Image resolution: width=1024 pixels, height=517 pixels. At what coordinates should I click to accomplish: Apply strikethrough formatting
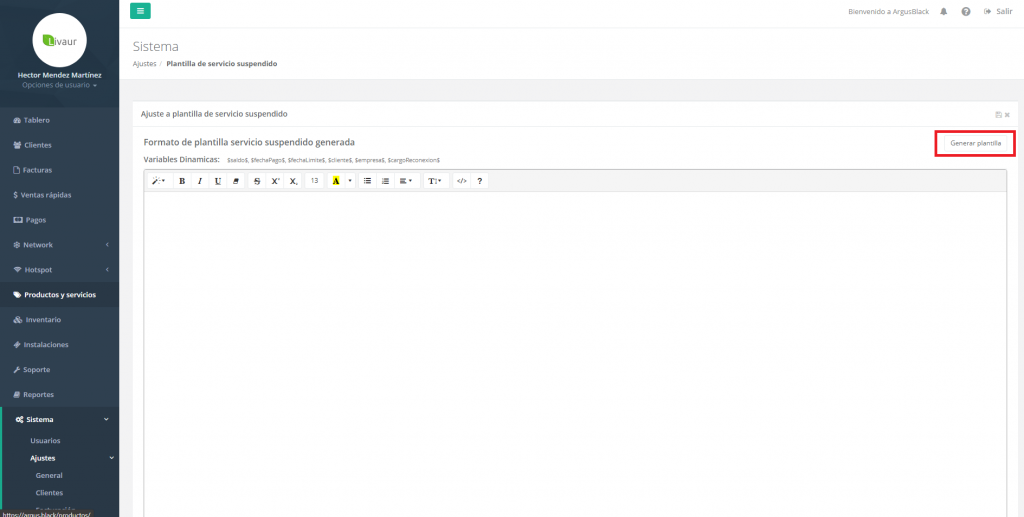pyautogui.click(x=257, y=181)
